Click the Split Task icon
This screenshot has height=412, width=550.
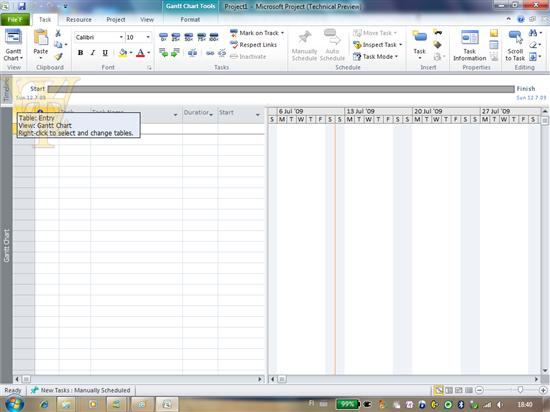point(192,53)
